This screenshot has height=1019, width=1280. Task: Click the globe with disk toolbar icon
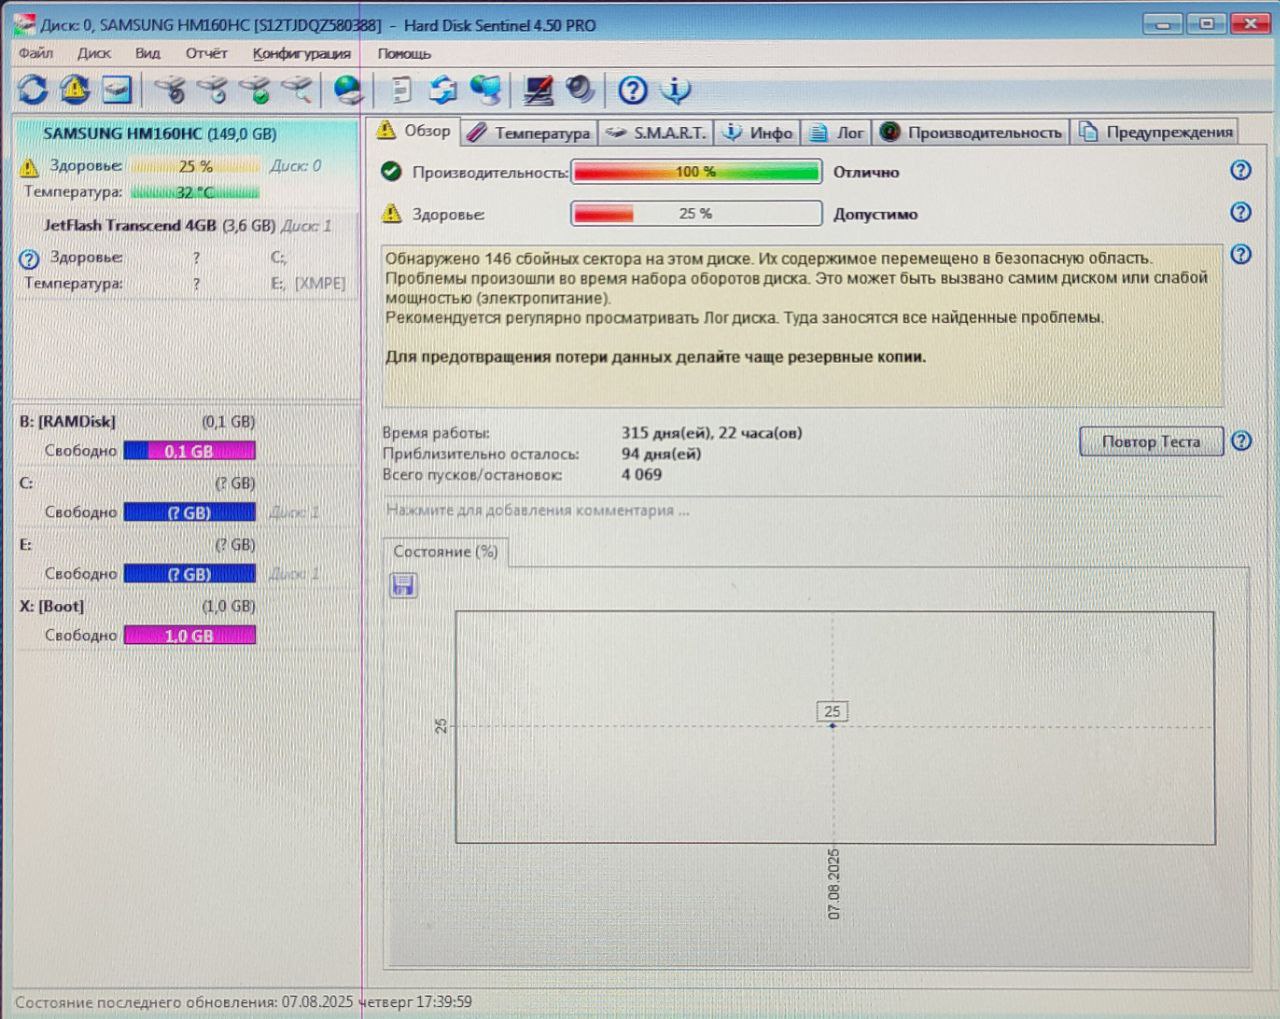pos(348,90)
